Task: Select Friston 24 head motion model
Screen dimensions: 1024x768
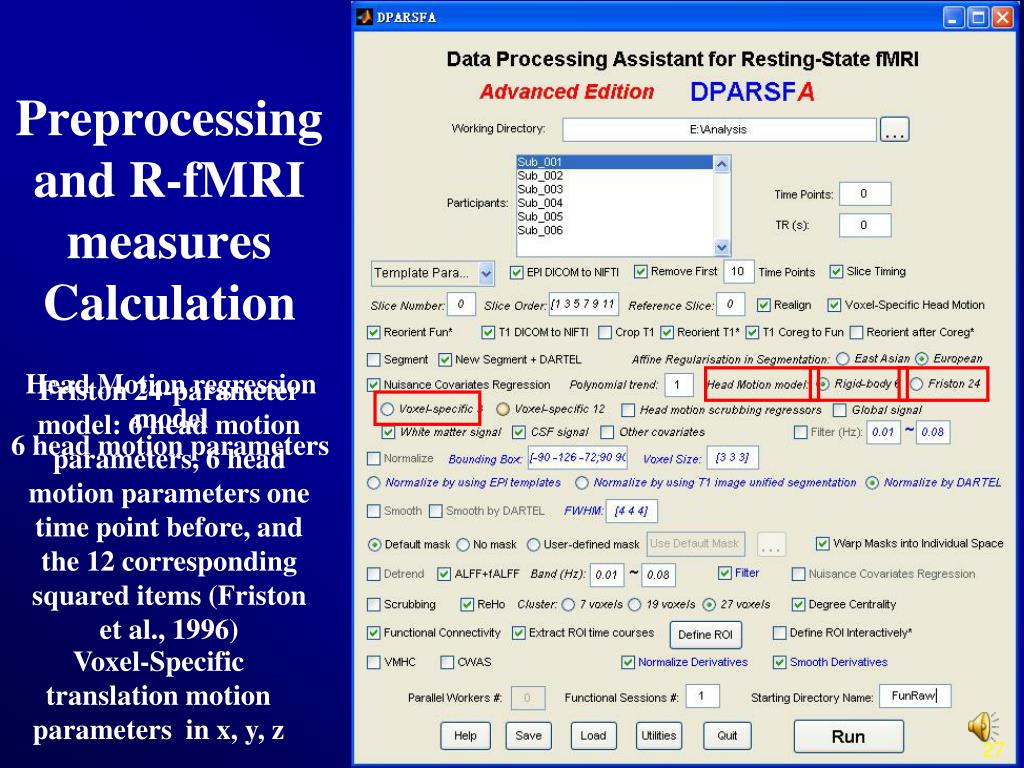Action: point(917,384)
